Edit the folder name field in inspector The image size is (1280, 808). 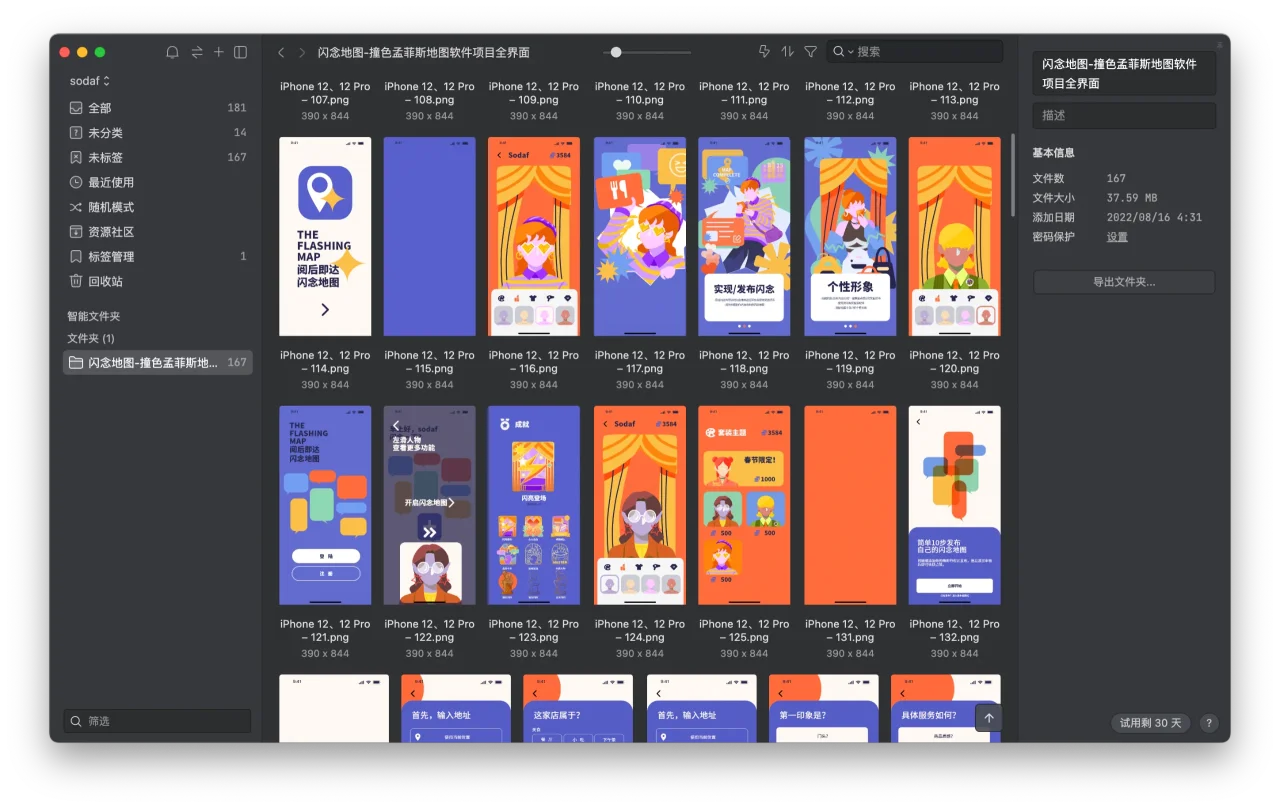[x=1124, y=74]
